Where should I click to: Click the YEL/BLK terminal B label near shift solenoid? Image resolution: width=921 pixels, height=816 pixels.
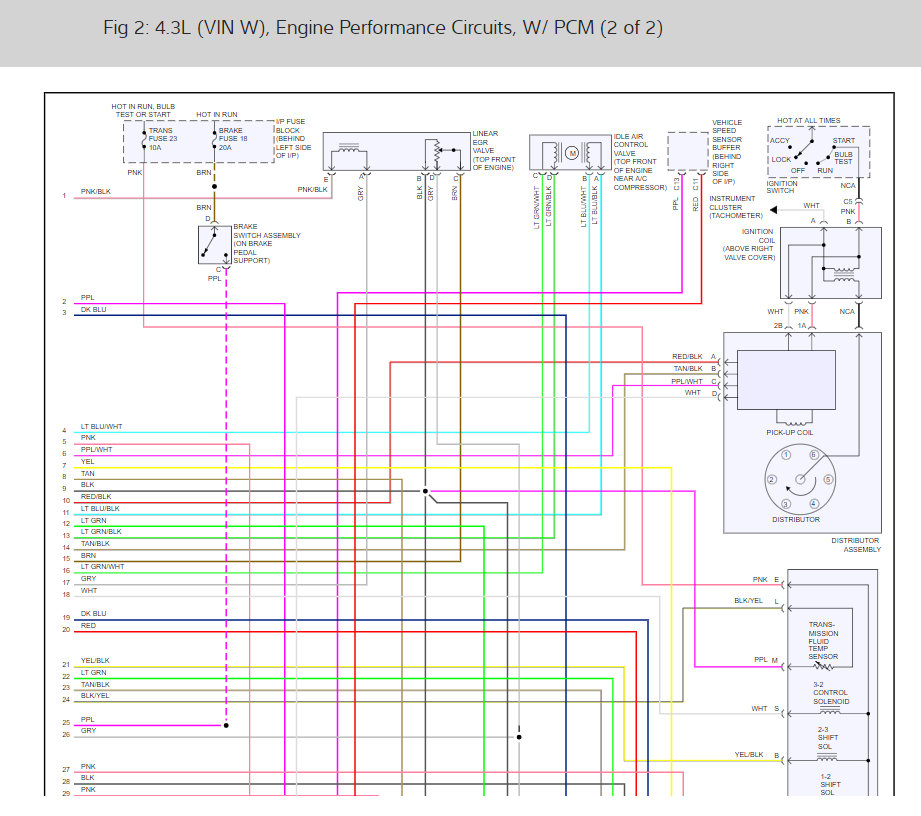point(757,754)
